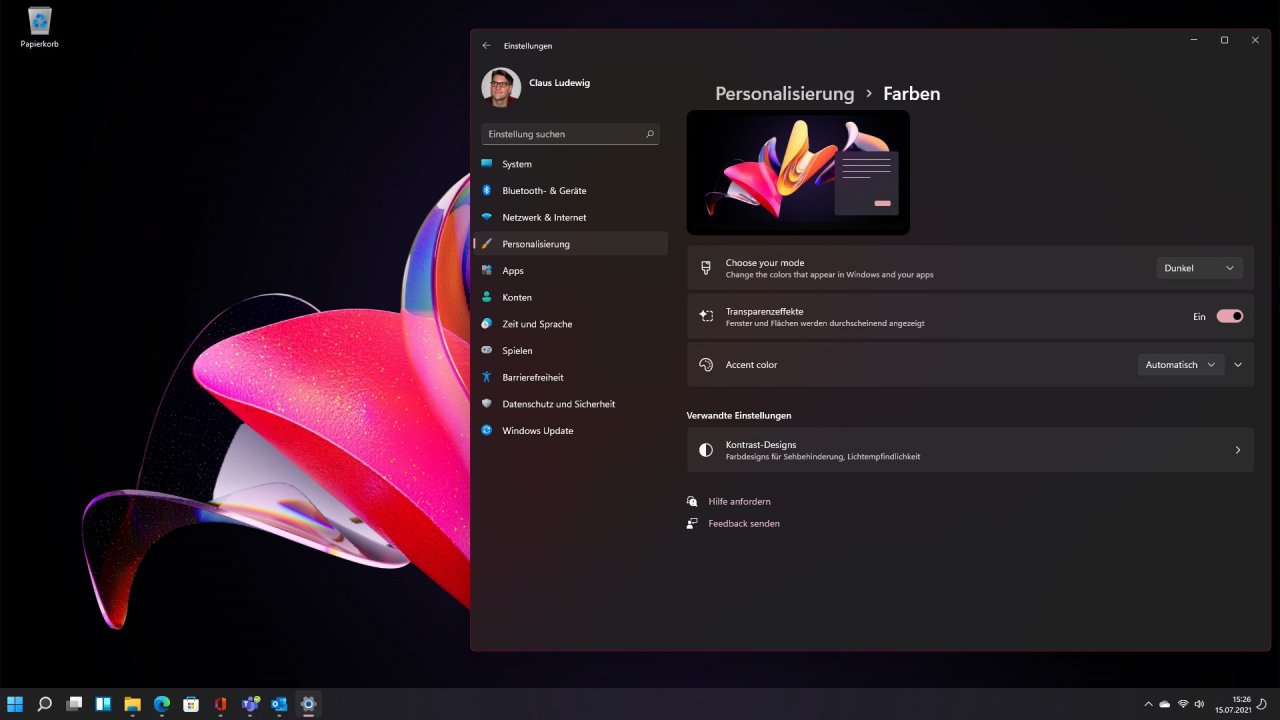This screenshot has width=1280, height=720.
Task: Open Outlook from the taskbar
Action: [279, 704]
